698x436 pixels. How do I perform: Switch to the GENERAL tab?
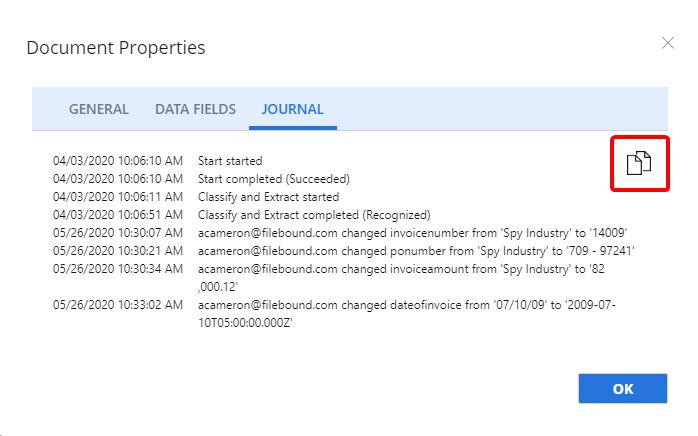[98, 109]
